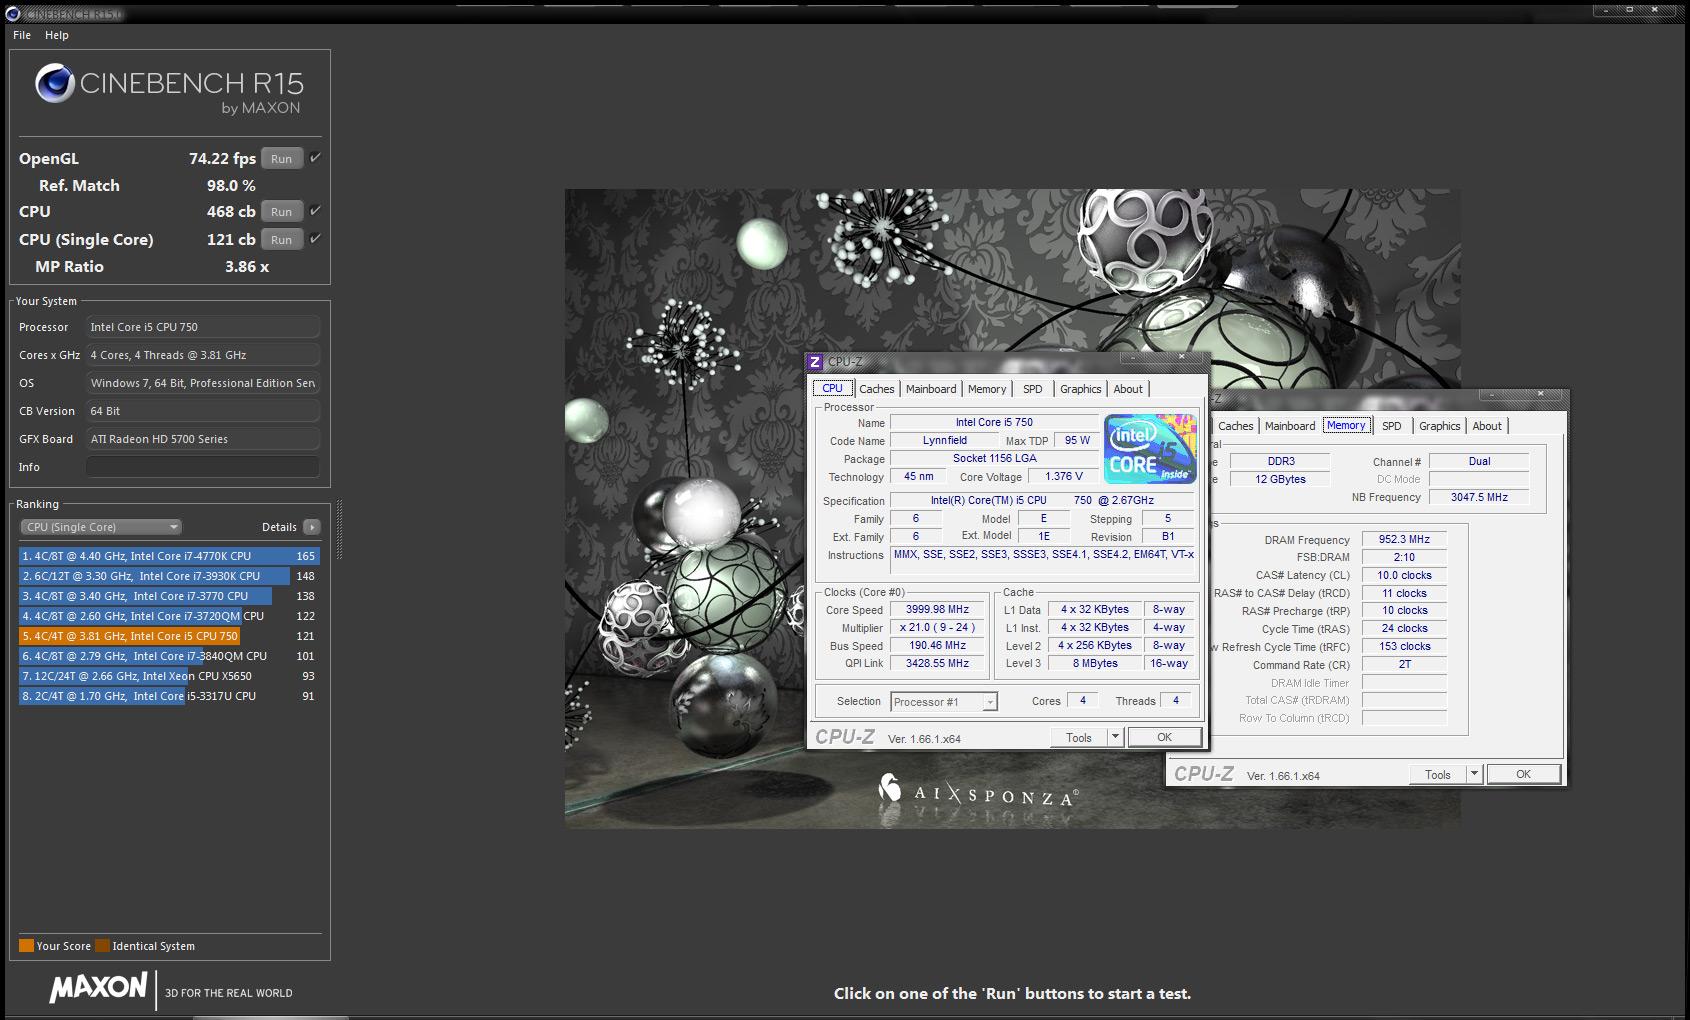1690x1020 pixels.
Task: Click the Processor field Intel Core i5 CPU 750
Action: (203, 327)
